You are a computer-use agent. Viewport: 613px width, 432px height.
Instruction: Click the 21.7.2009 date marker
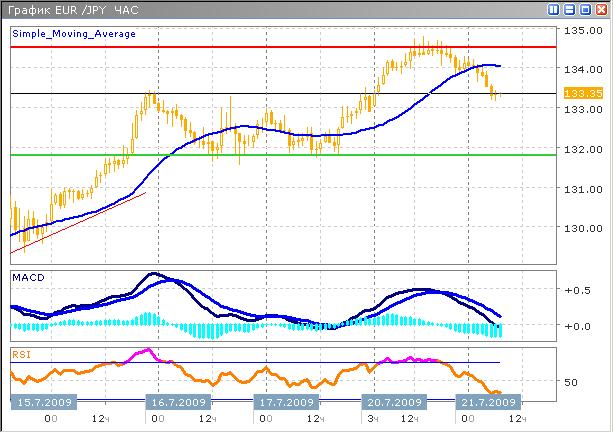coord(488,402)
